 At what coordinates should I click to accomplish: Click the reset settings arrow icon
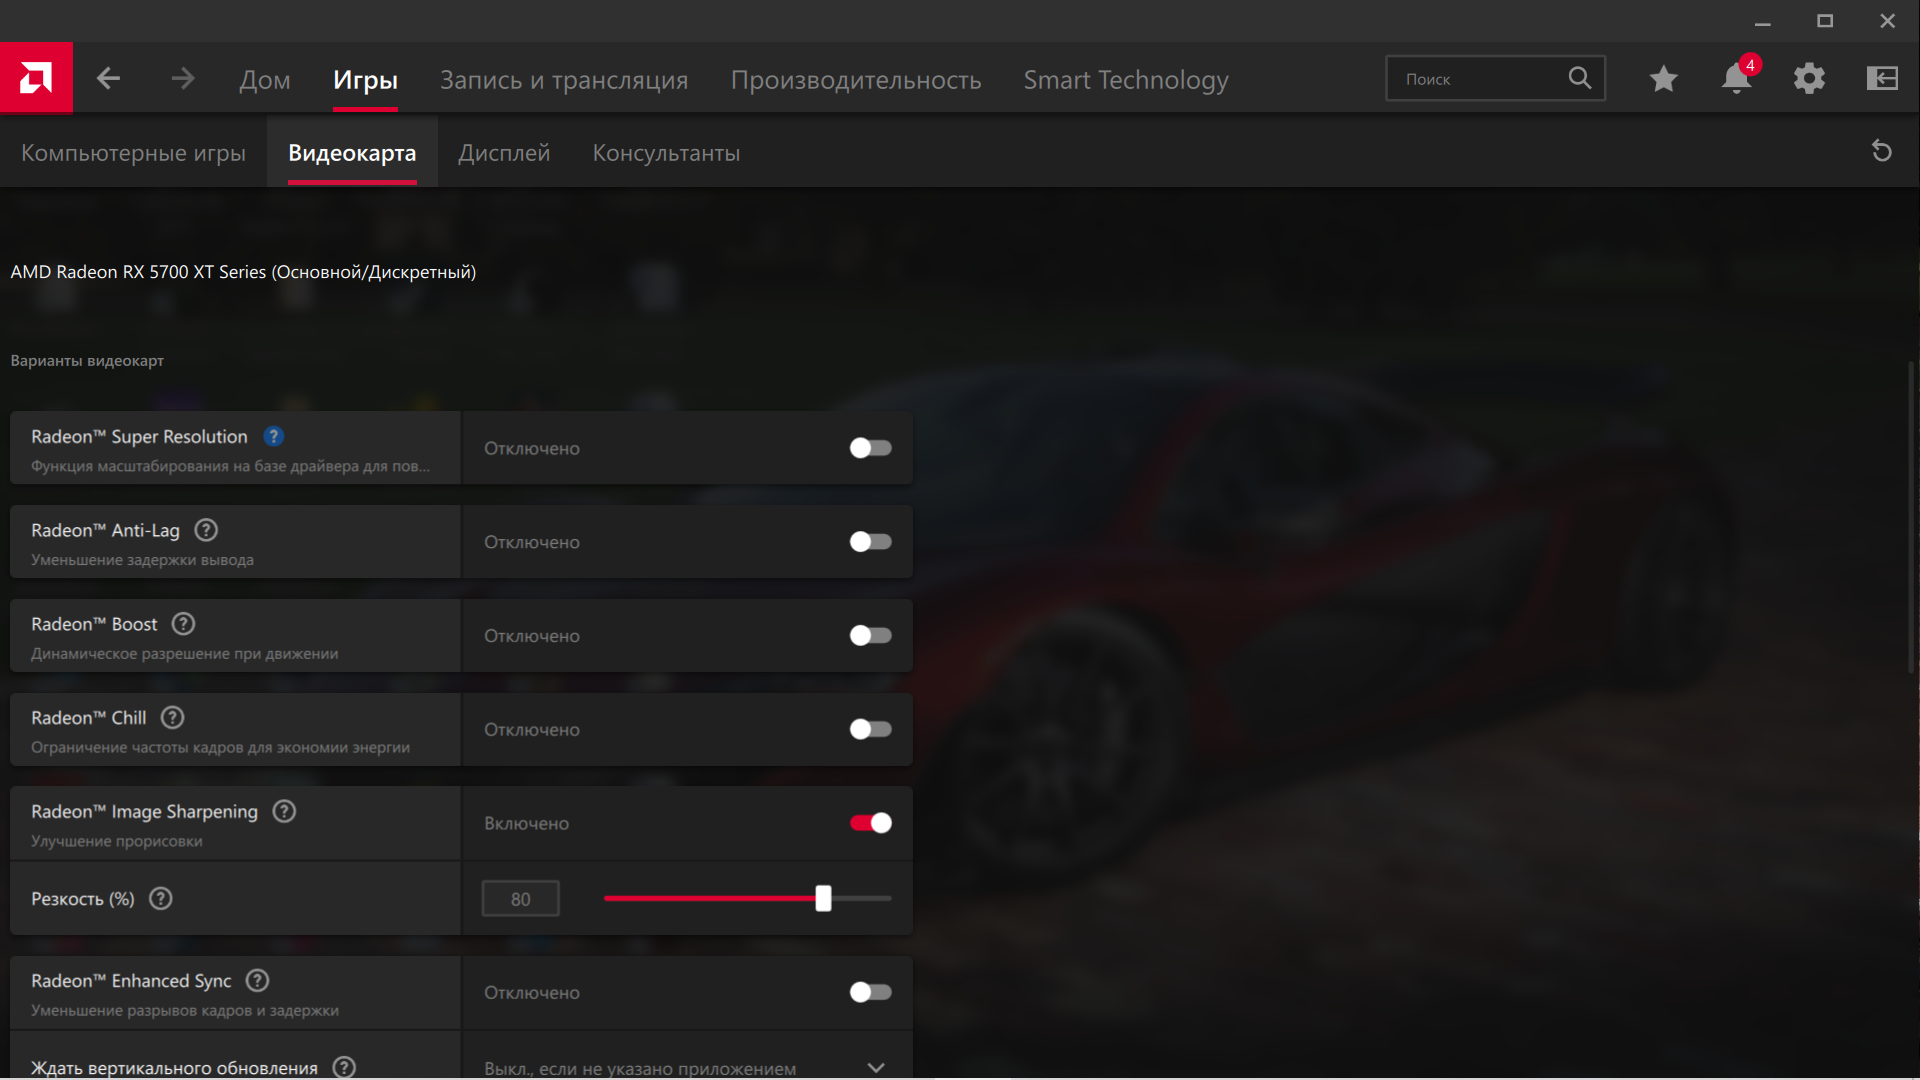tap(1881, 151)
